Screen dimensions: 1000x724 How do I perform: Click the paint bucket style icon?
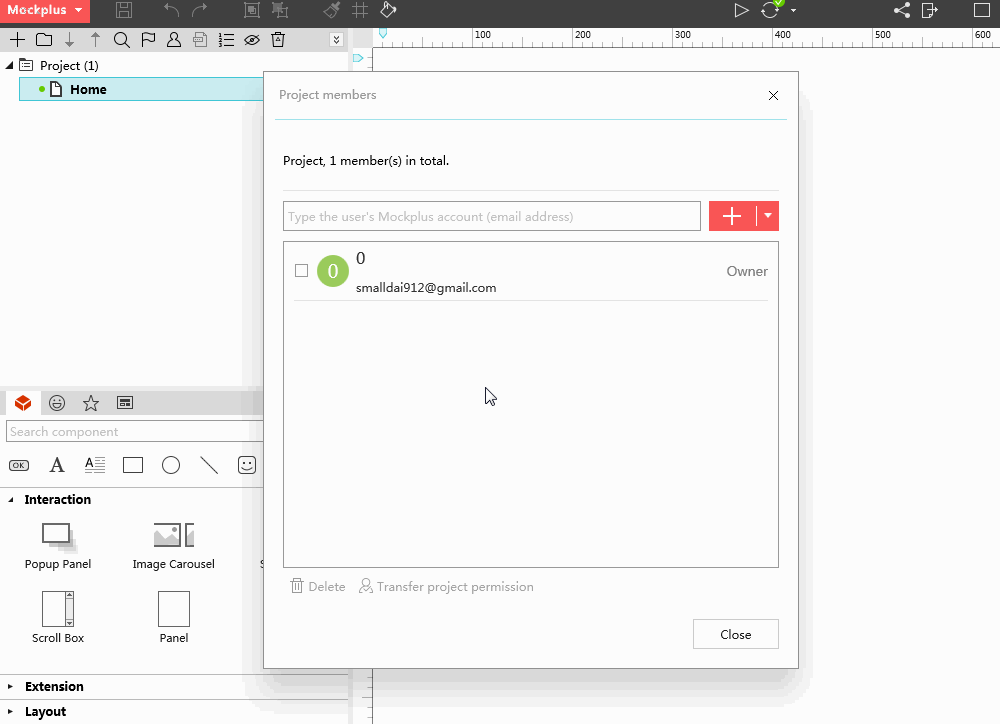pyautogui.click(x=388, y=10)
